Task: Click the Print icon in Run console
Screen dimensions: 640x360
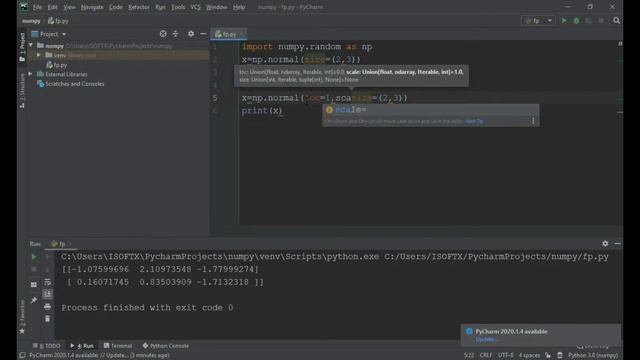Action: 47,307
